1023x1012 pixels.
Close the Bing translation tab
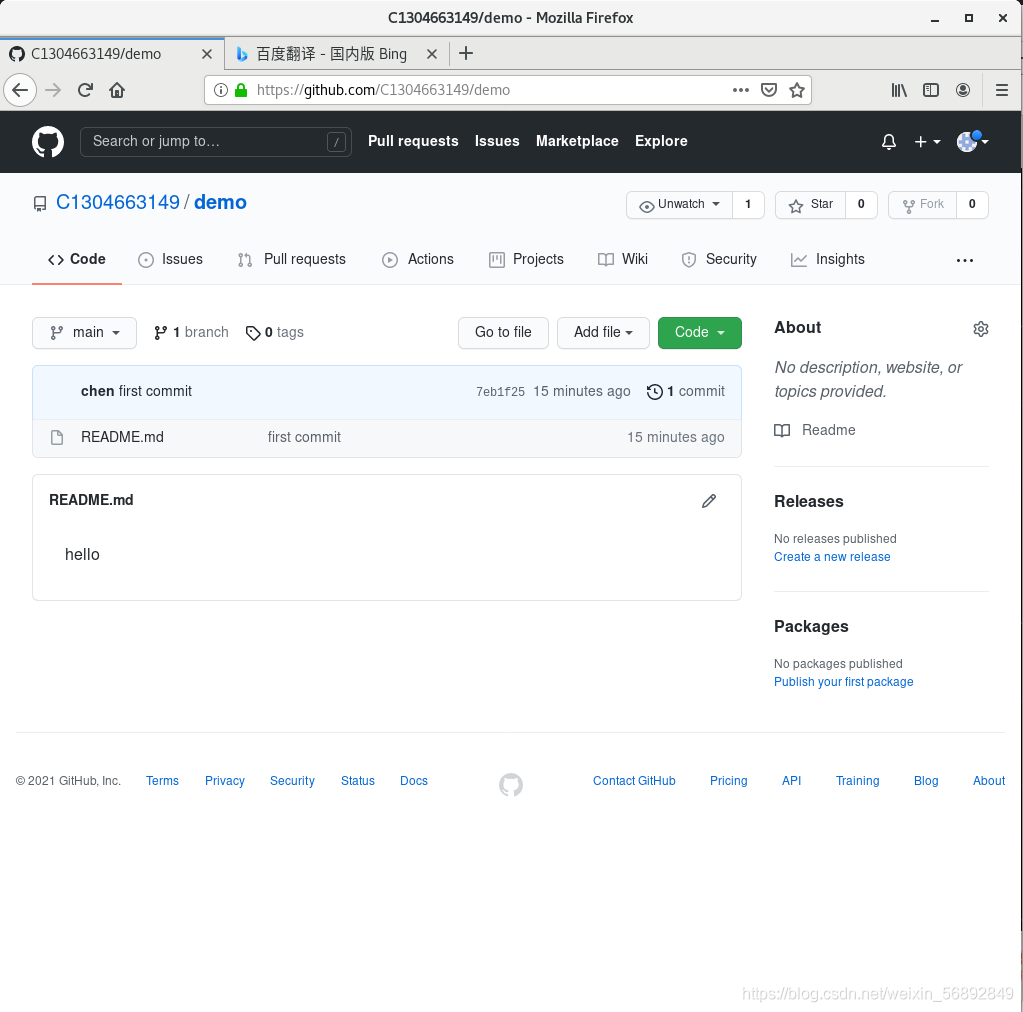[432, 54]
